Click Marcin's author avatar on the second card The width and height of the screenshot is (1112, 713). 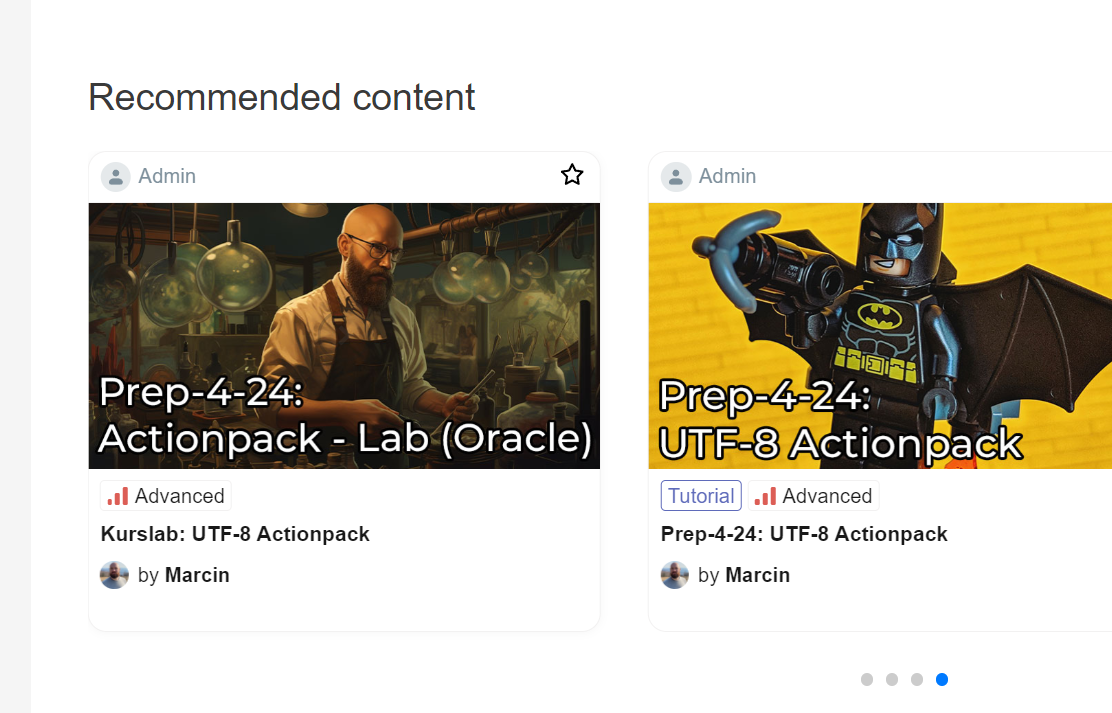pyautogui.click(x=674, y=574)
